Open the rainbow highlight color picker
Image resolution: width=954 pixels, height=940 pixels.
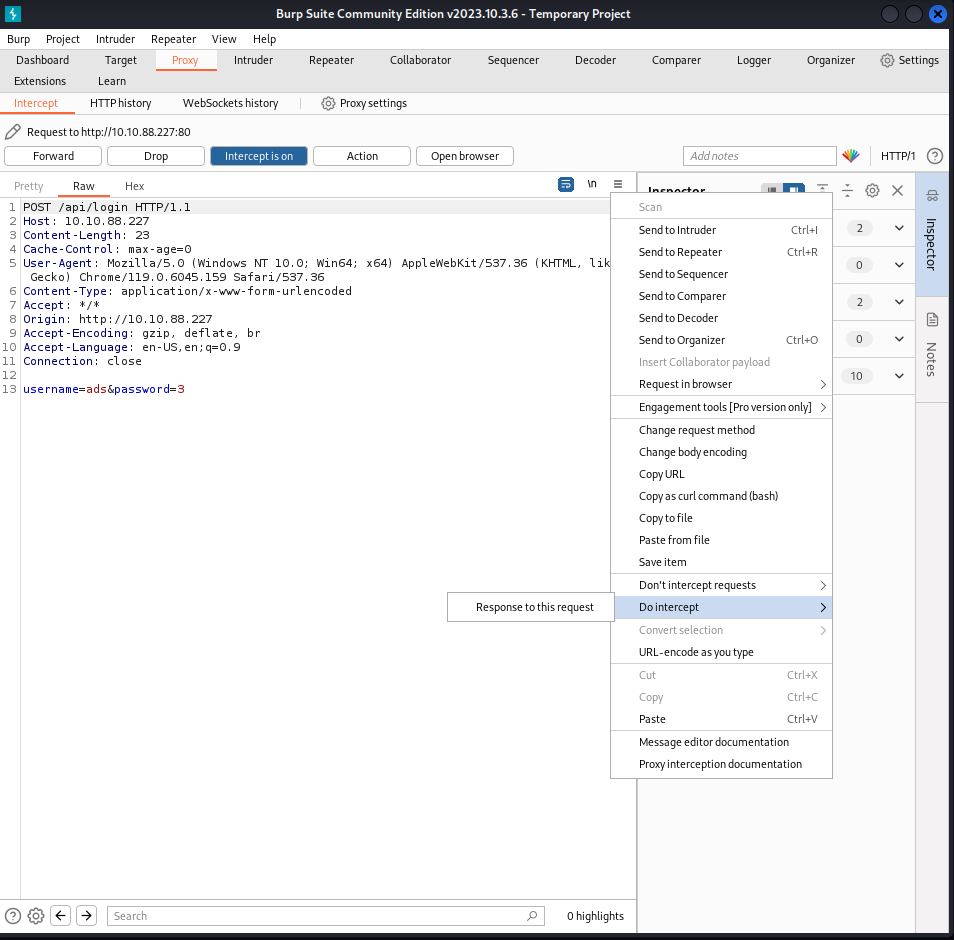click(x=851, y=156)
